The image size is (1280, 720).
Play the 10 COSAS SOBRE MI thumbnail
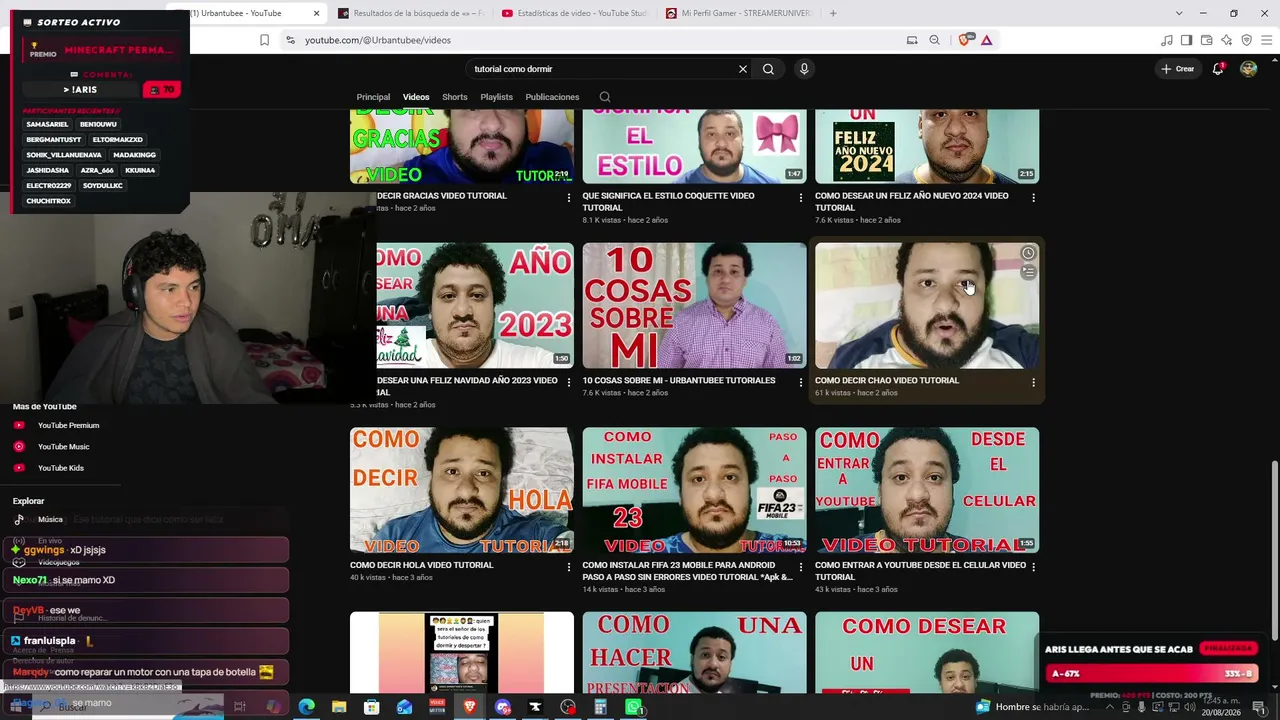(x=694, y=305)
